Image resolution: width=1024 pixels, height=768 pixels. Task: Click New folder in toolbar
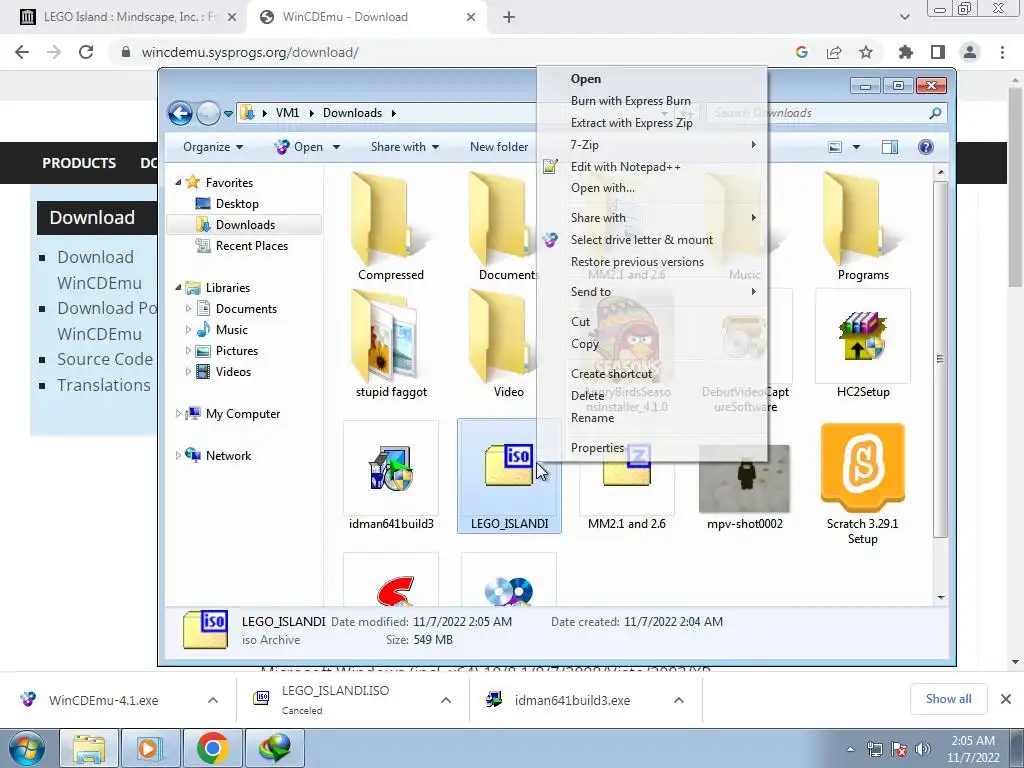click(x=499, y=147)
